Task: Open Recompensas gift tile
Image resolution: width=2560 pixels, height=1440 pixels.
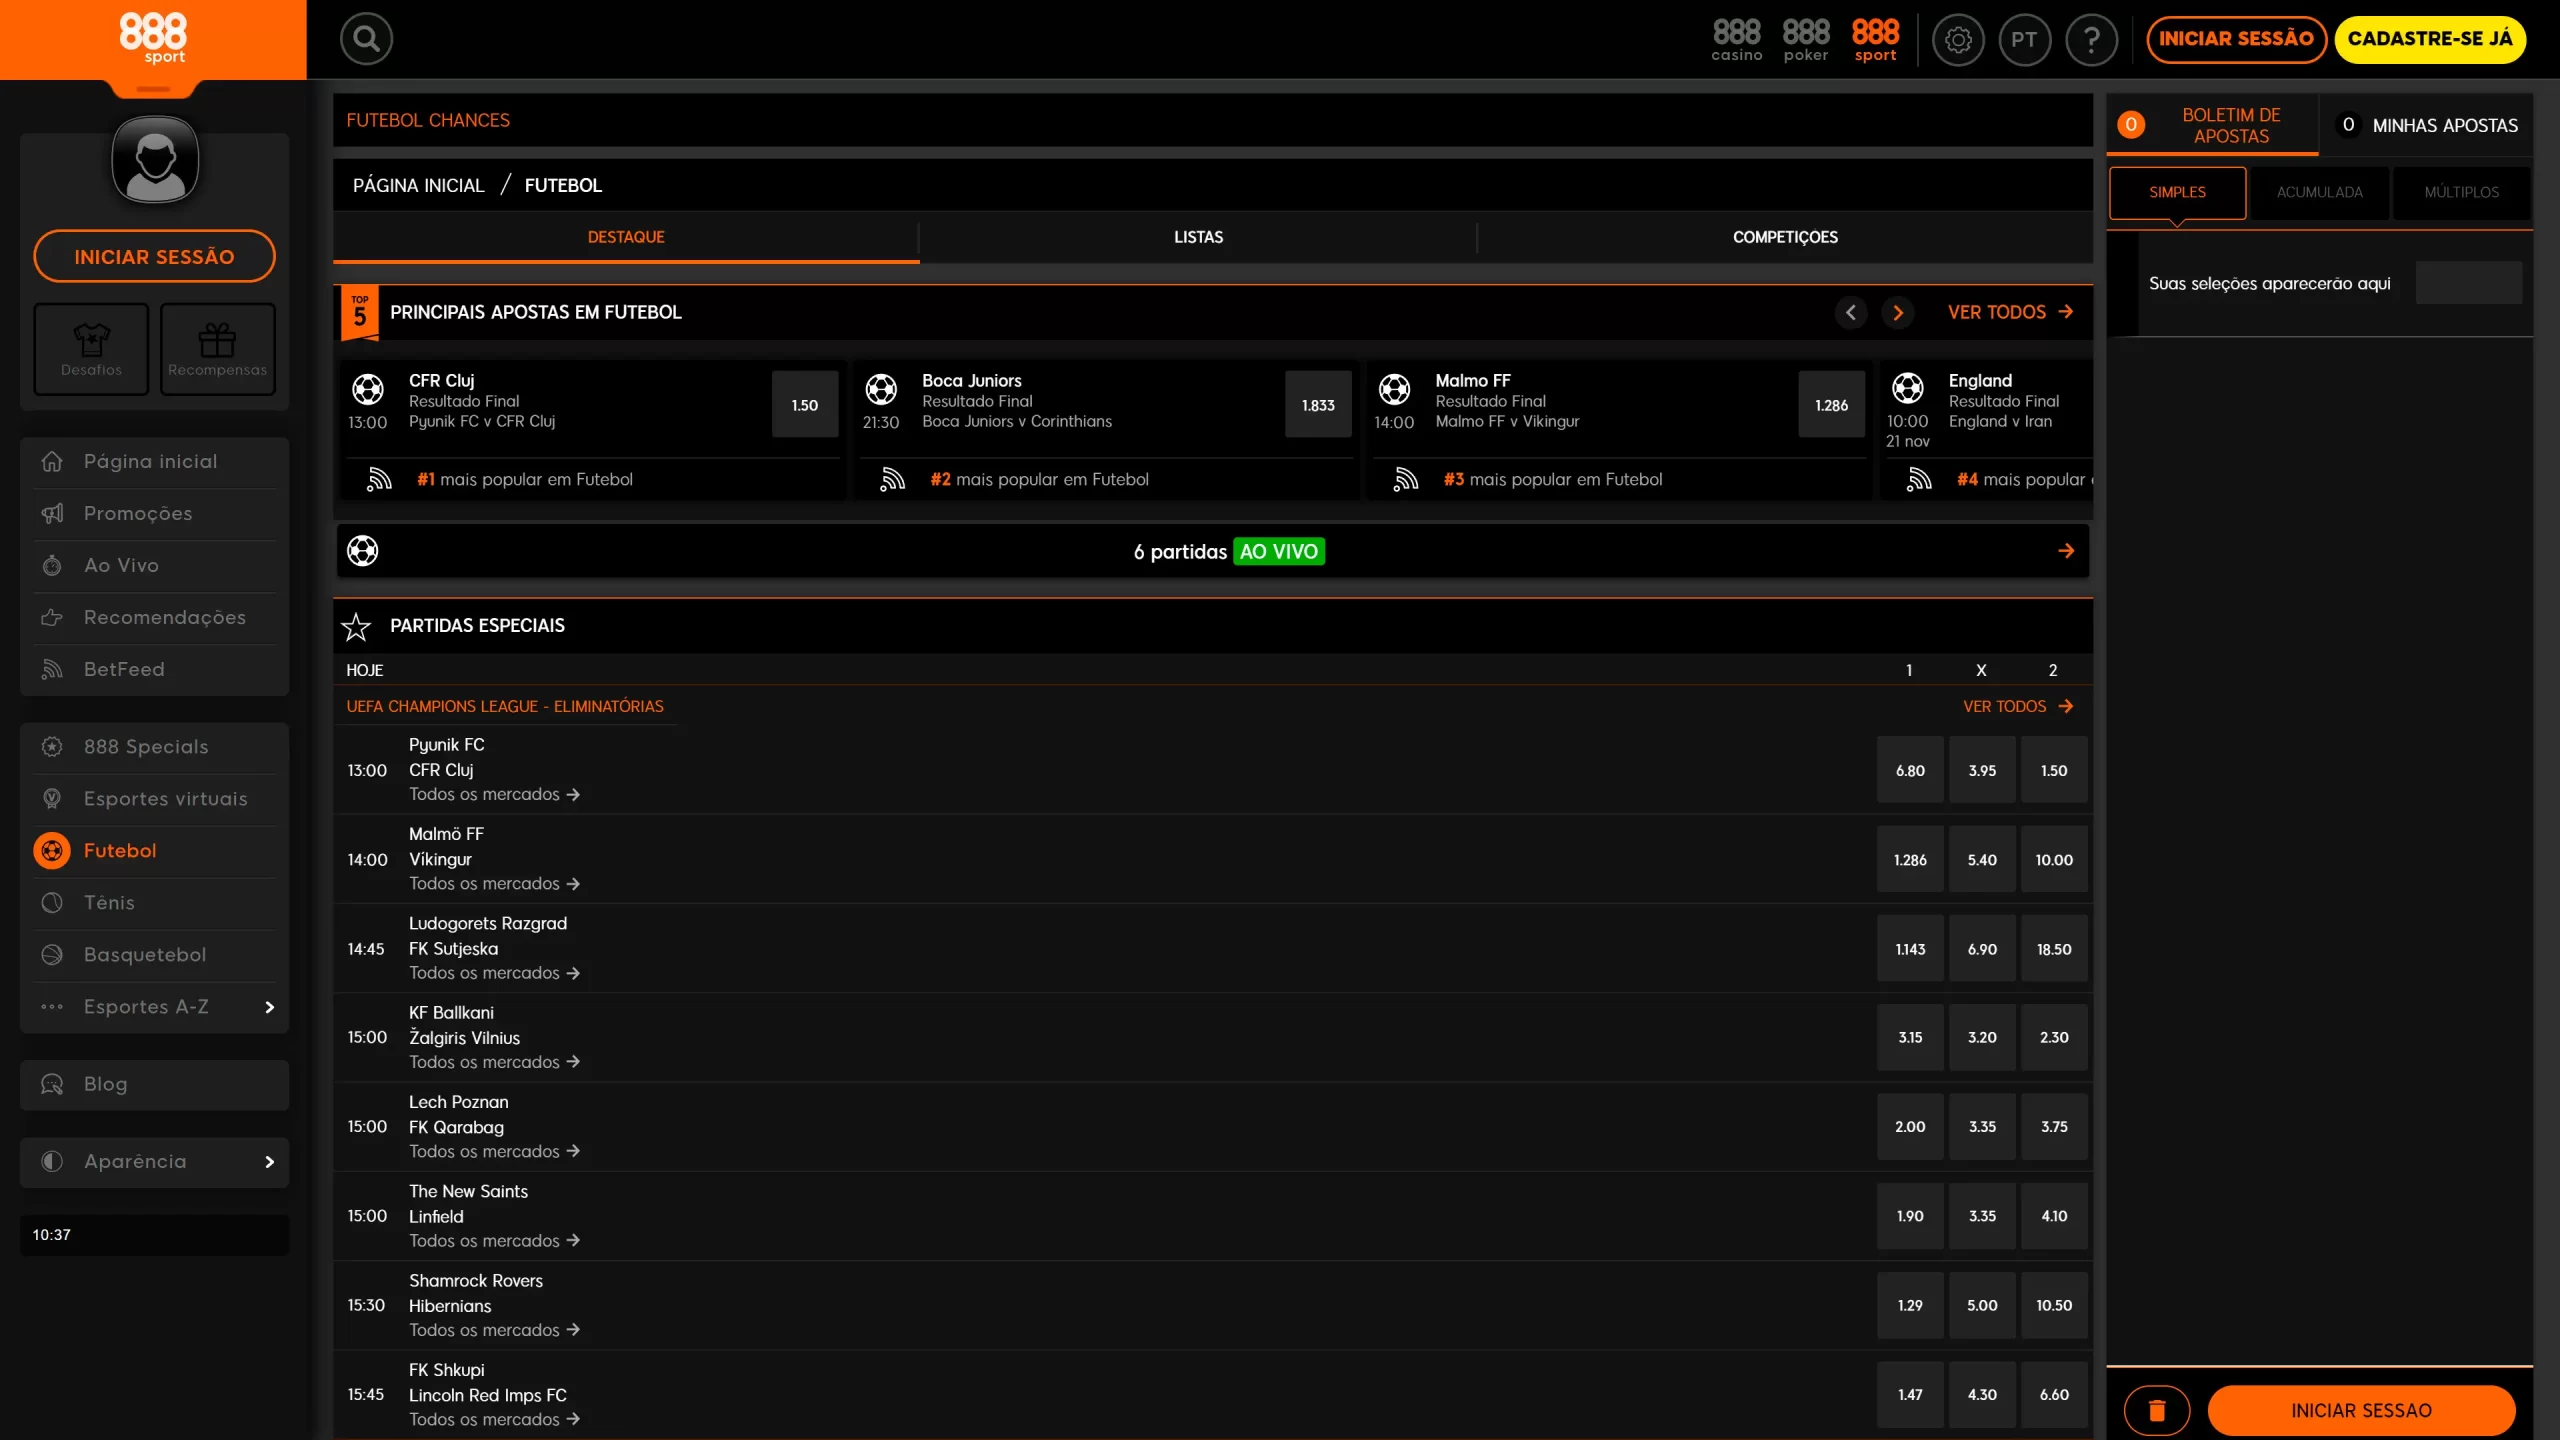Action: pyautogui.click(x=217, y=349)
